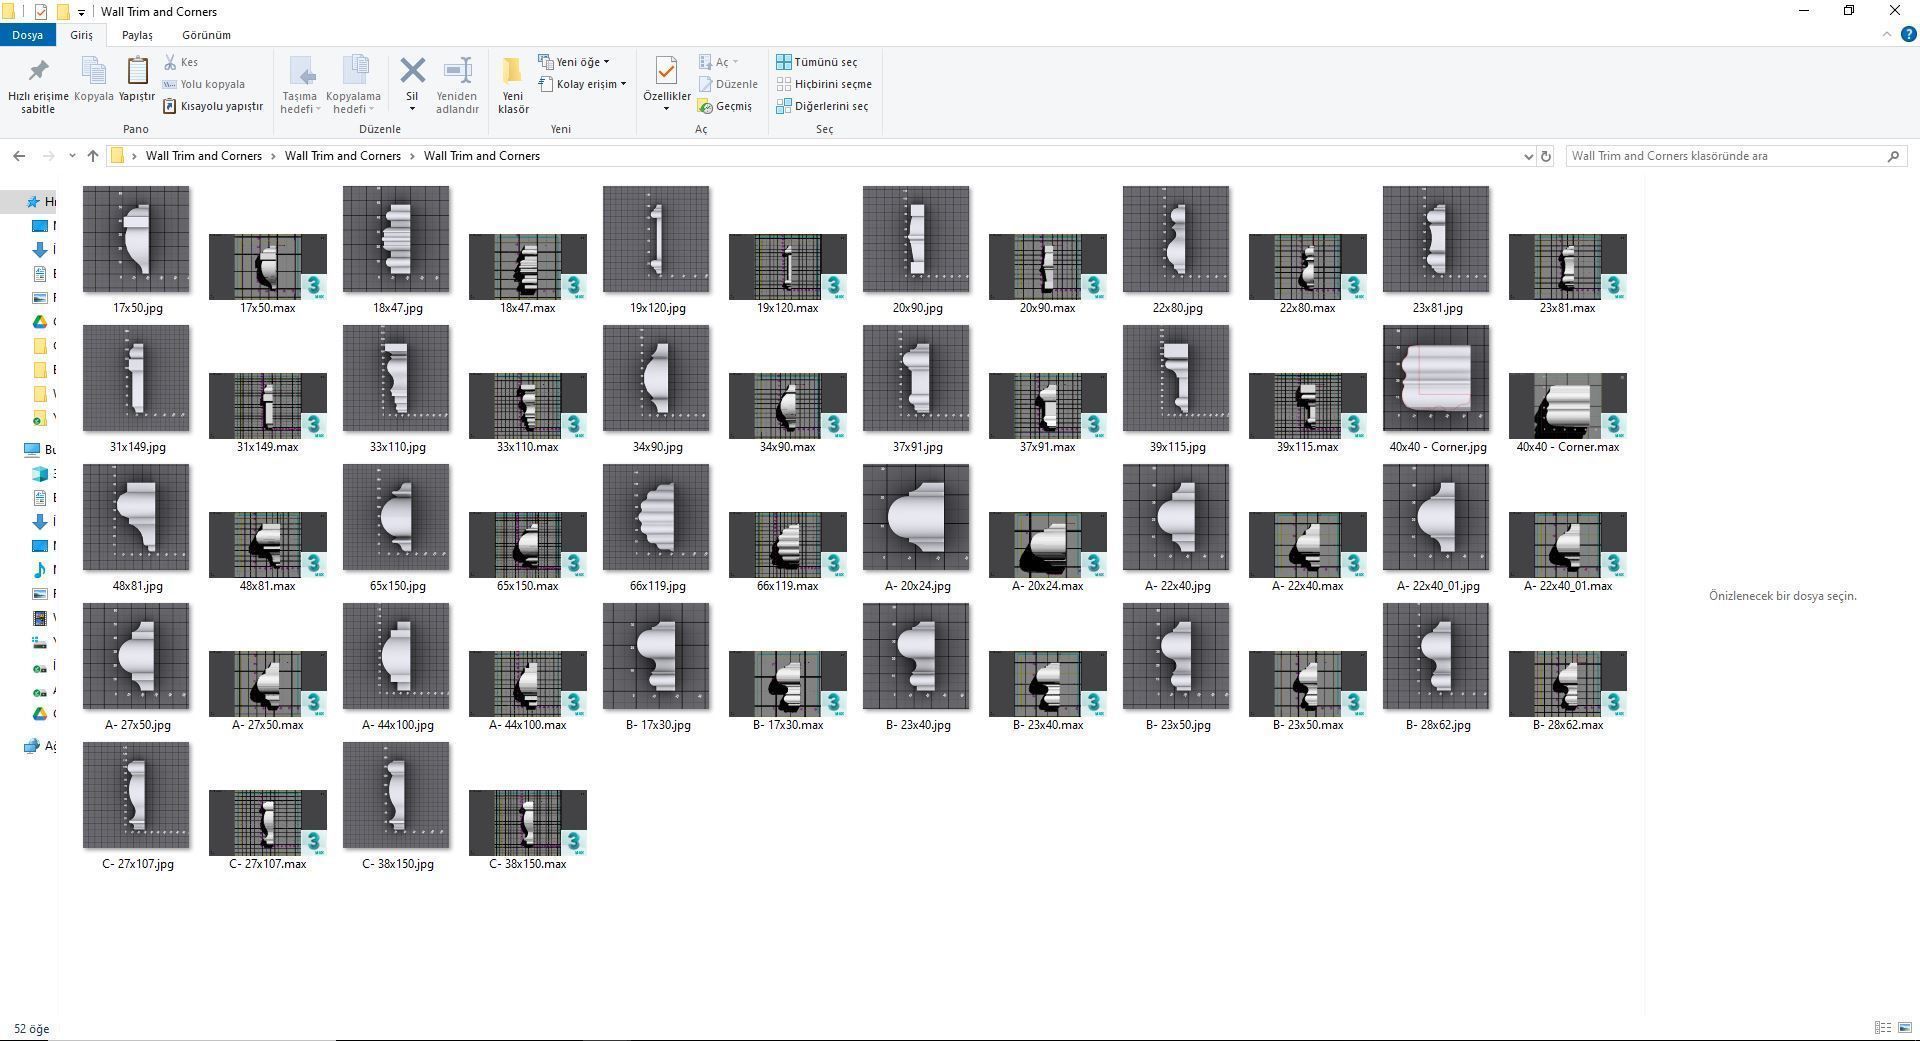
Task: Click Yolu kopyala in ribbon
Action: pos(204,84)
